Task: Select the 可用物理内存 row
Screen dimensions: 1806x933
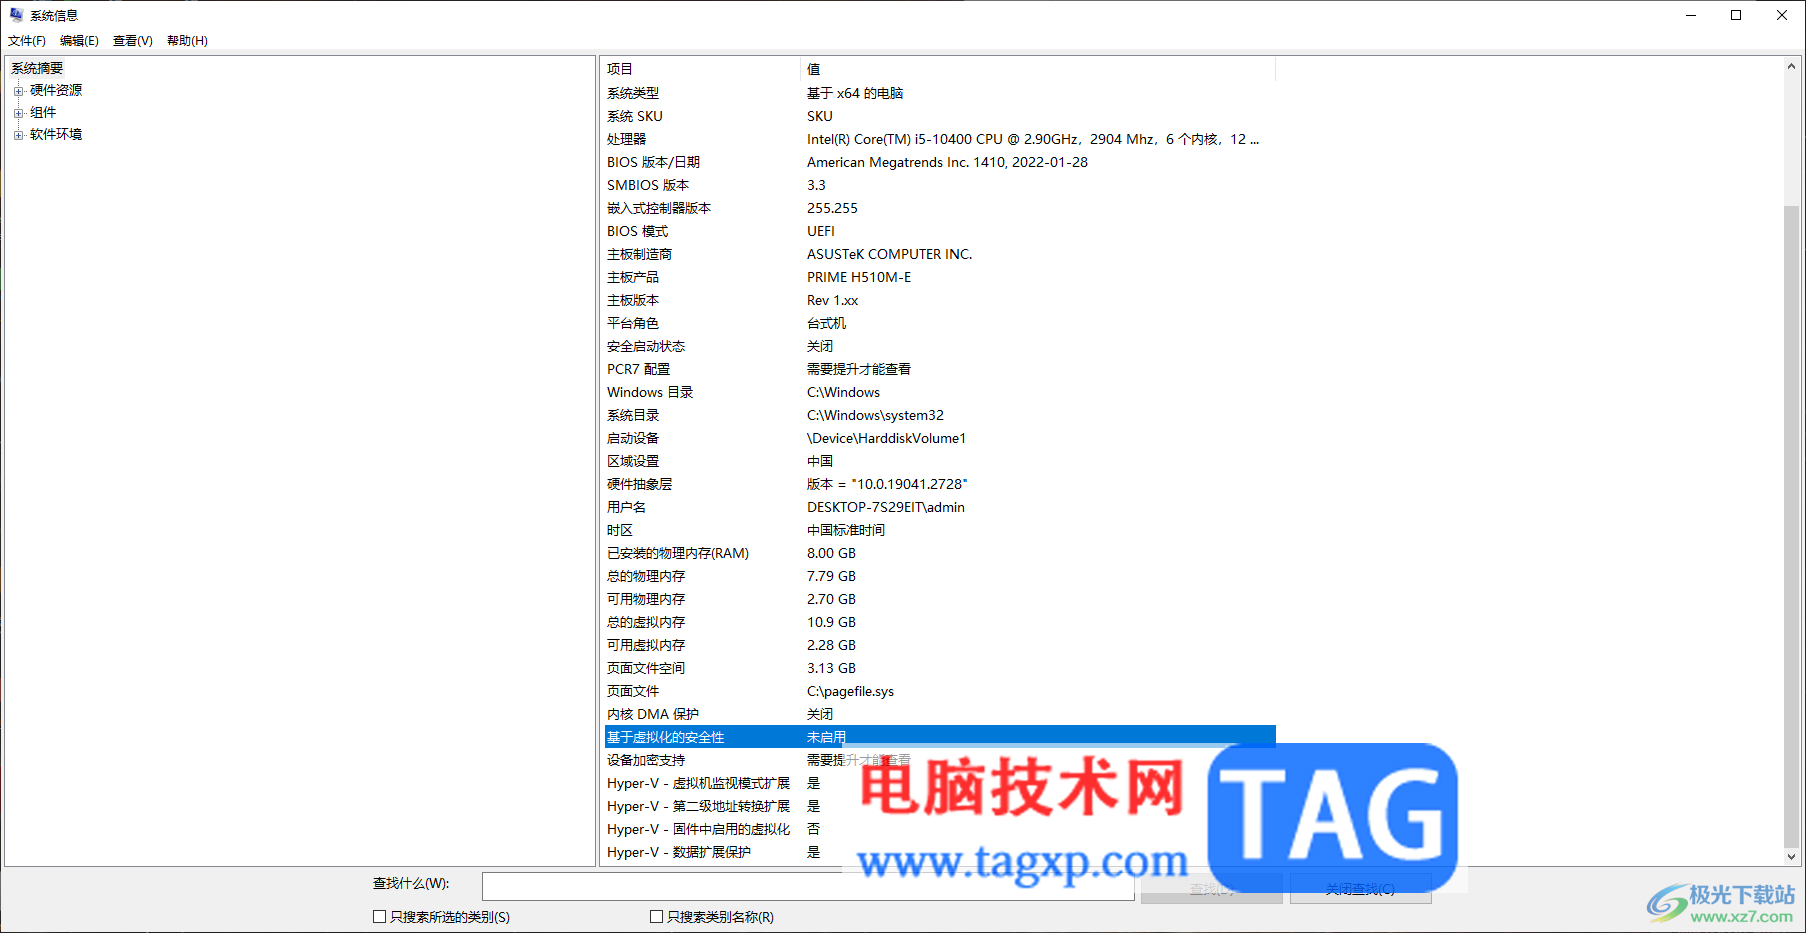Action: (x=940, y=599)
